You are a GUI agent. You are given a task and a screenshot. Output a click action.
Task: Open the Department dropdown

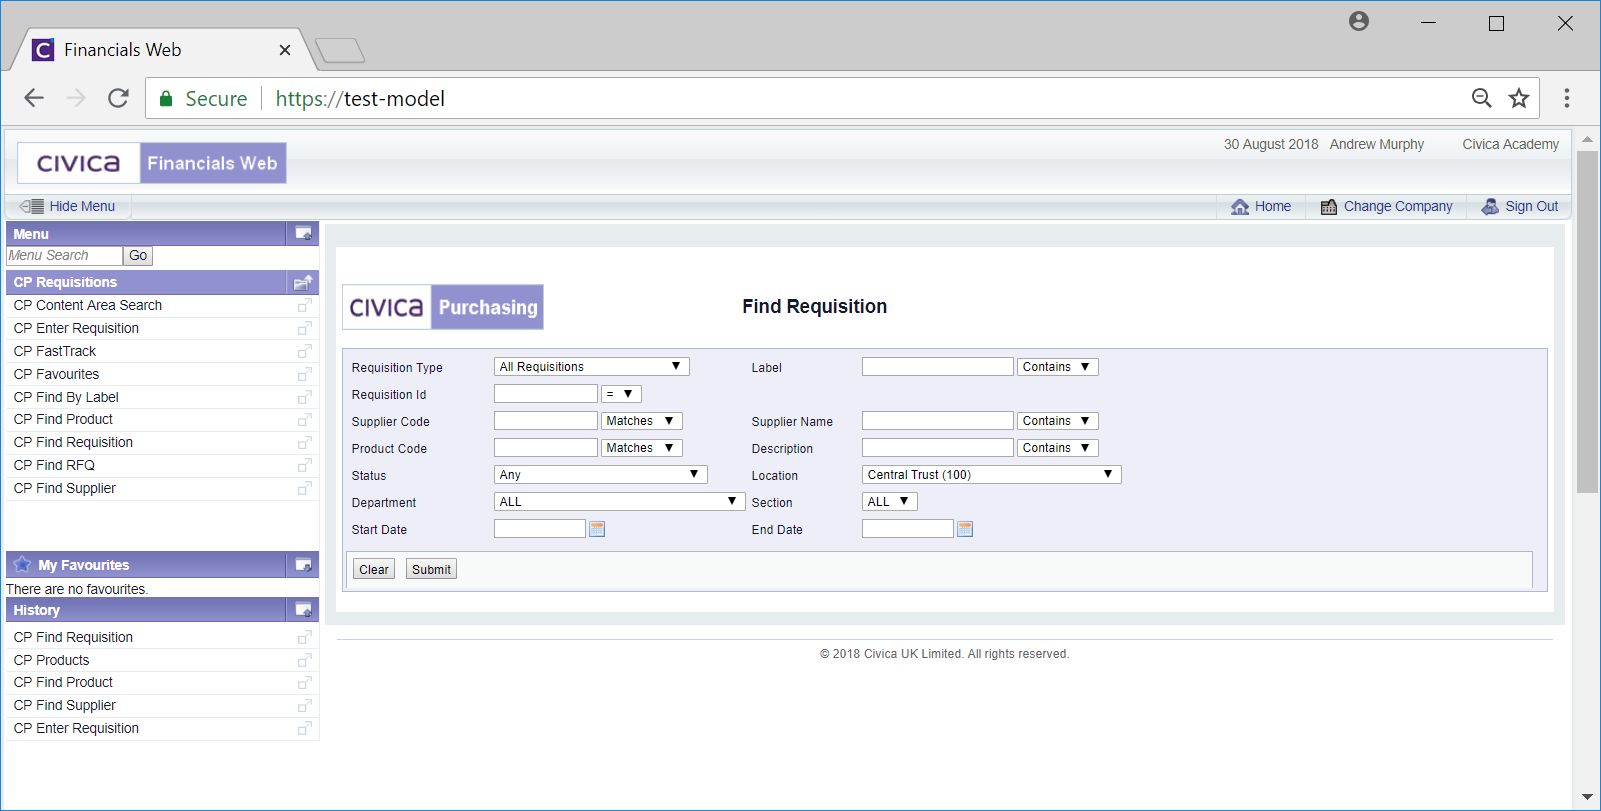pos(619,502)
